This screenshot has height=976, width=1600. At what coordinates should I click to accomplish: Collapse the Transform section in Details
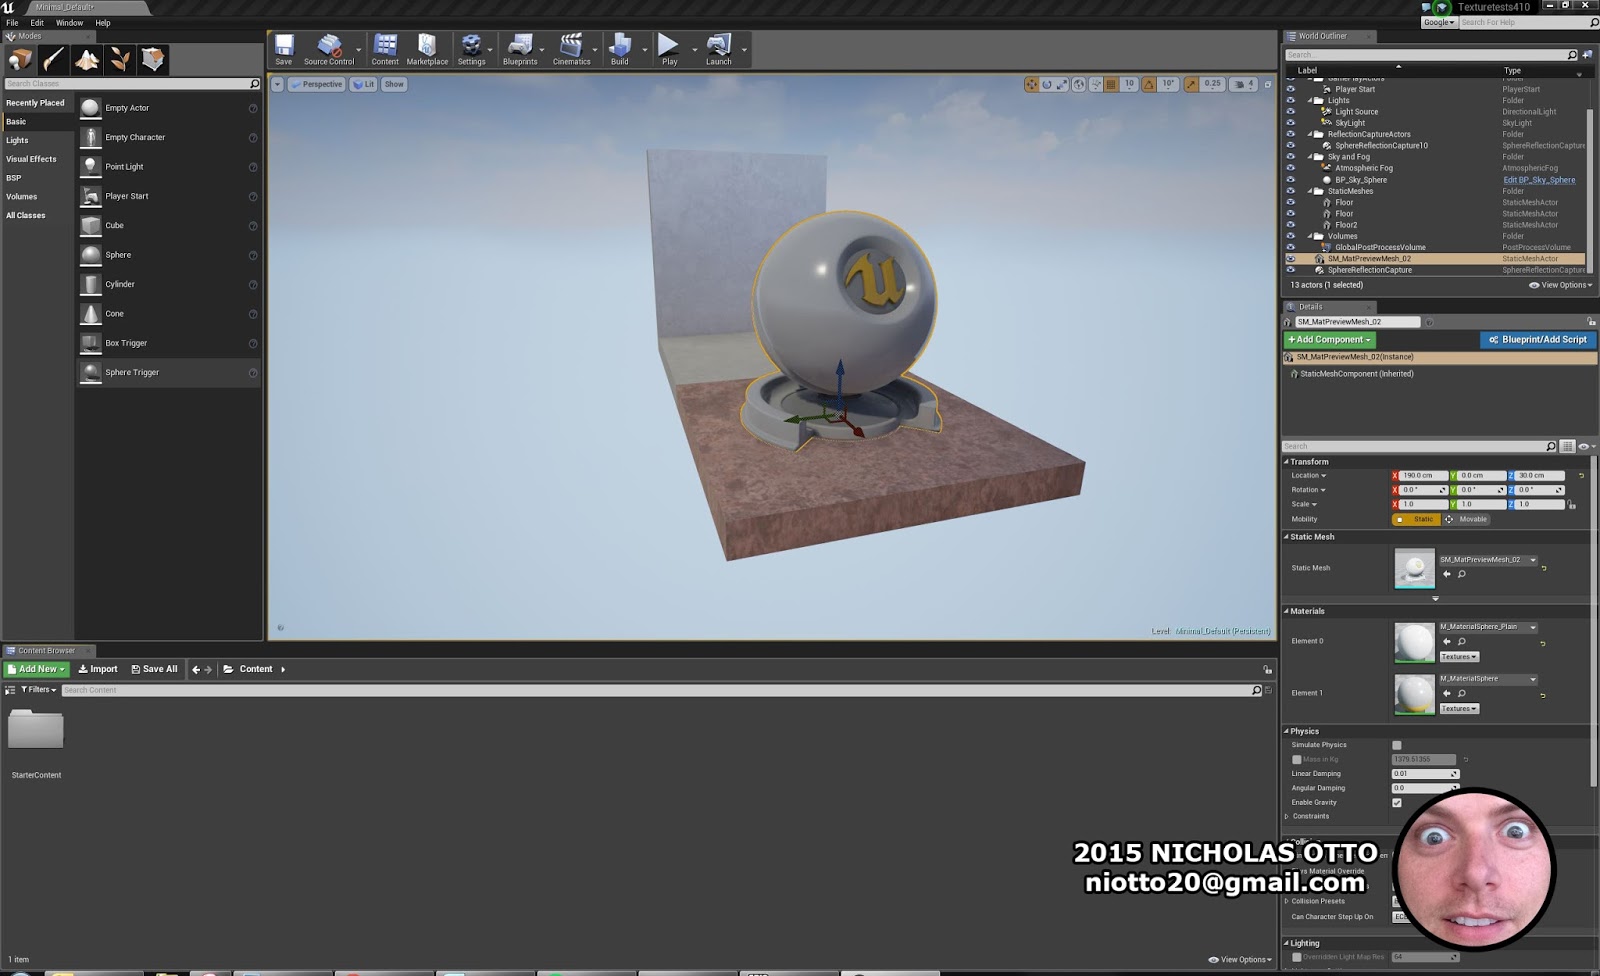[1287, 462]
